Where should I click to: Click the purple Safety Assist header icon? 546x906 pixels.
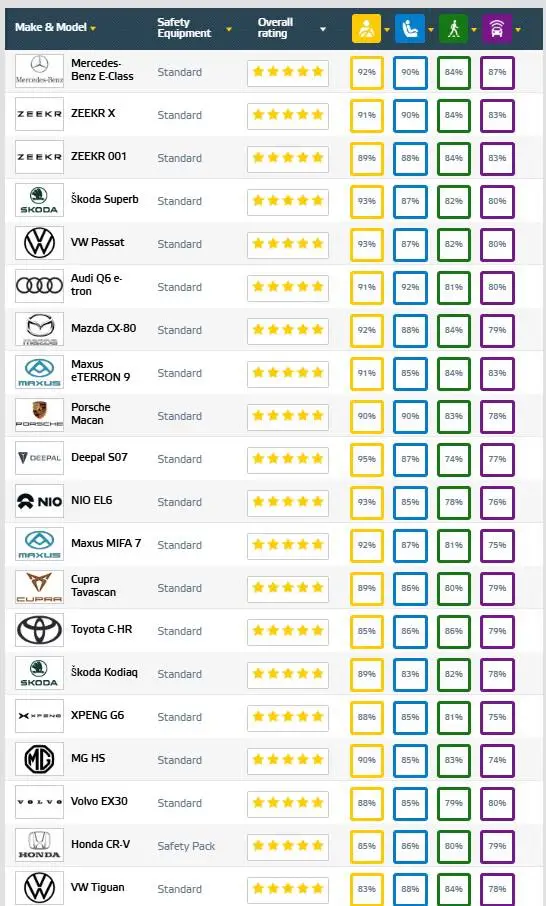click(497, 28)
